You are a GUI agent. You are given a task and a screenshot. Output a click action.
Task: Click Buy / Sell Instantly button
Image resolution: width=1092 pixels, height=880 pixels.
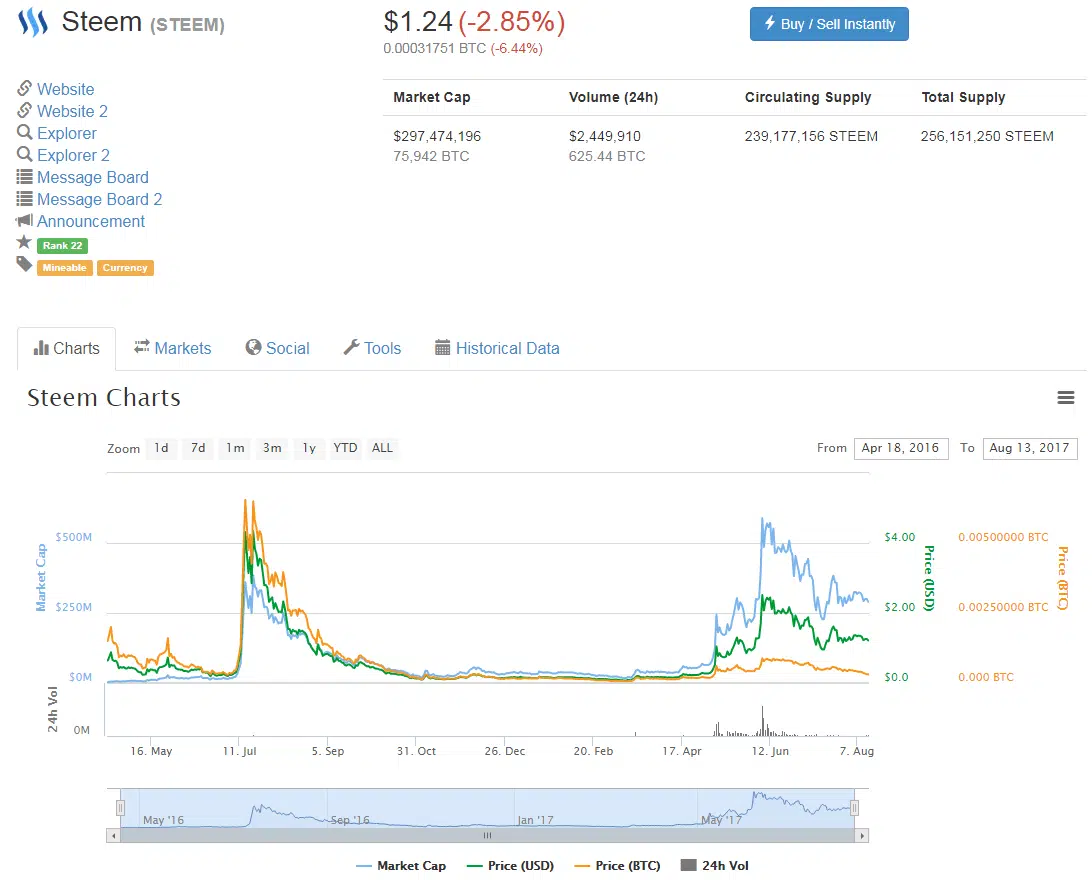click(829, 24)
